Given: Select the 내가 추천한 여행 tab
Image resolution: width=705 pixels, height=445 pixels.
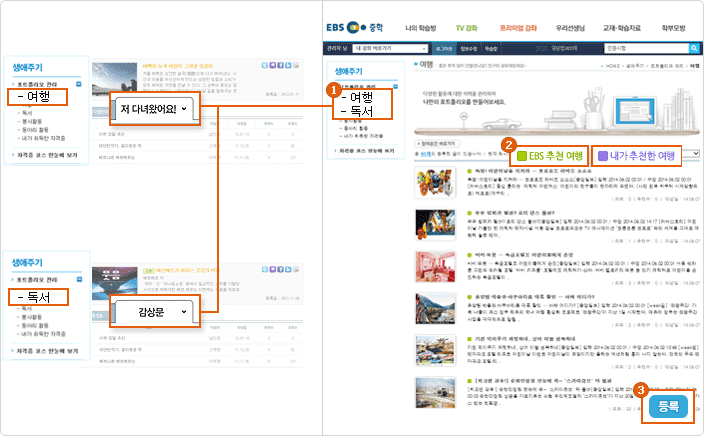Looking at the screenshot, I should [641, 156].
